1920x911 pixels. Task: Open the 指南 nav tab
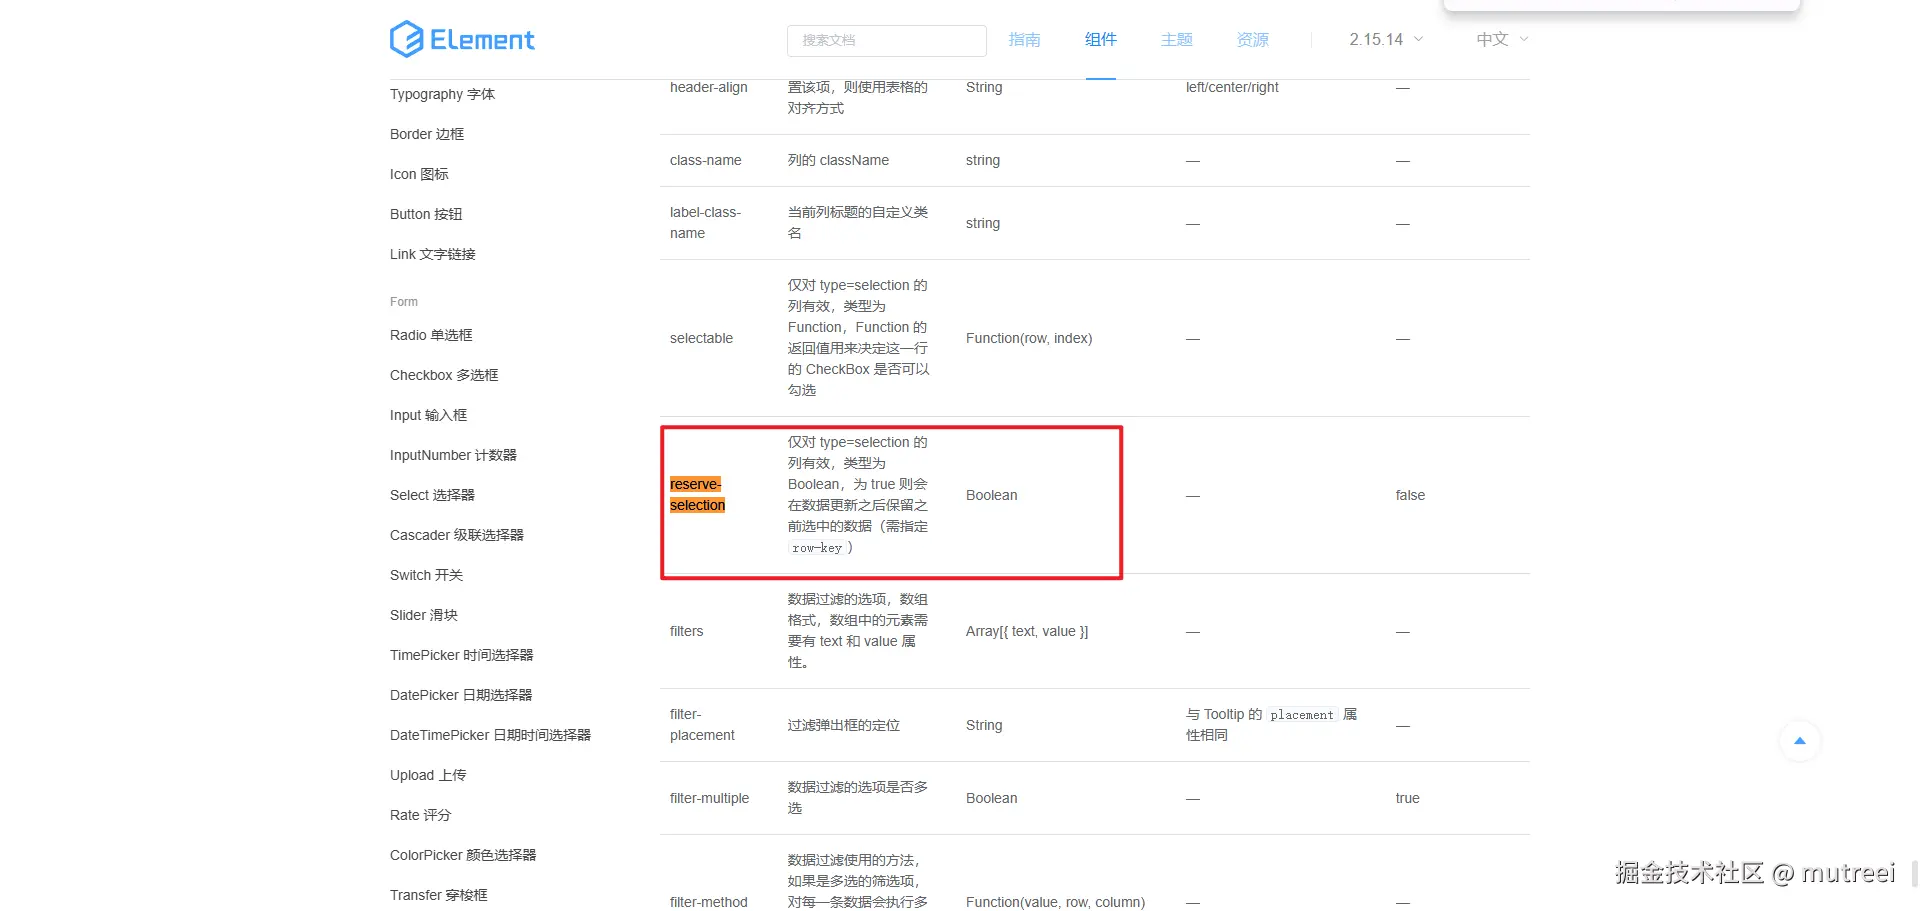pos(1024,40)
